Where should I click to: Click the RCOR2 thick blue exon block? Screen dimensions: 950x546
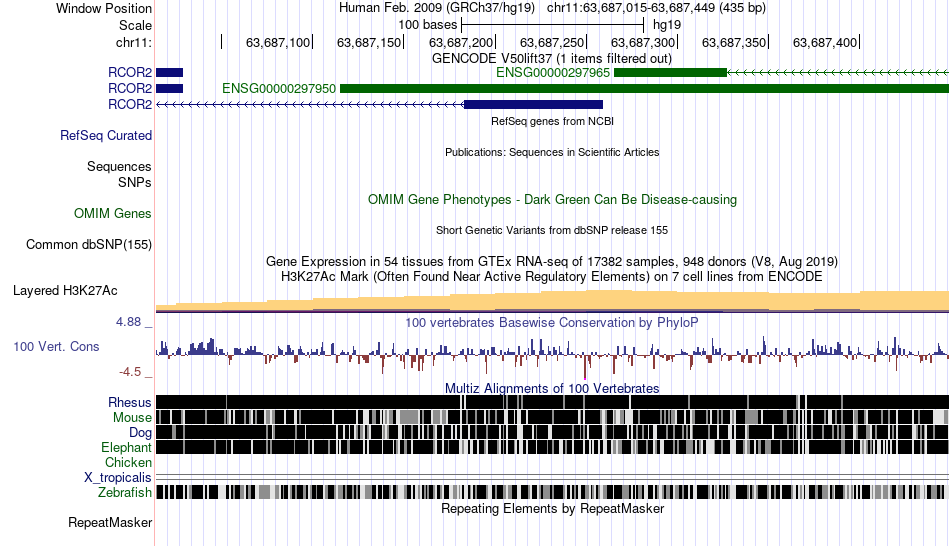(533, 104)
